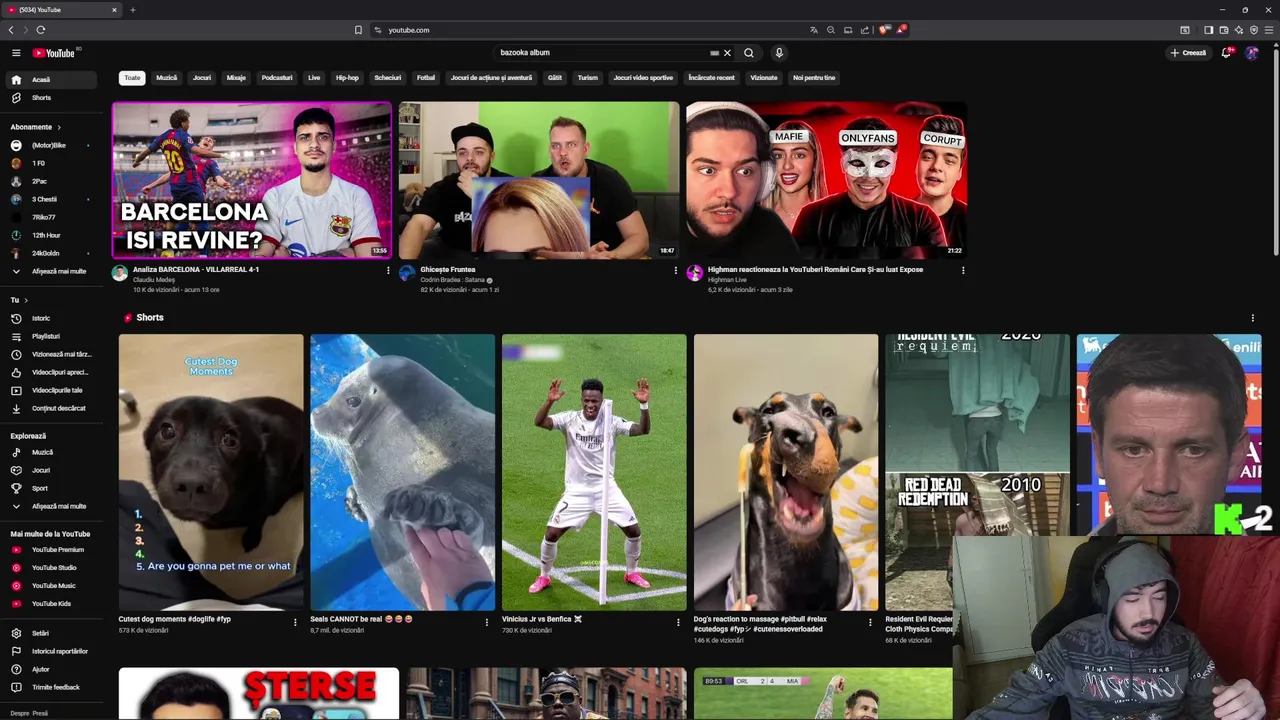
Task: Explore Muzică in the sidebar
Action: point(52,452)
